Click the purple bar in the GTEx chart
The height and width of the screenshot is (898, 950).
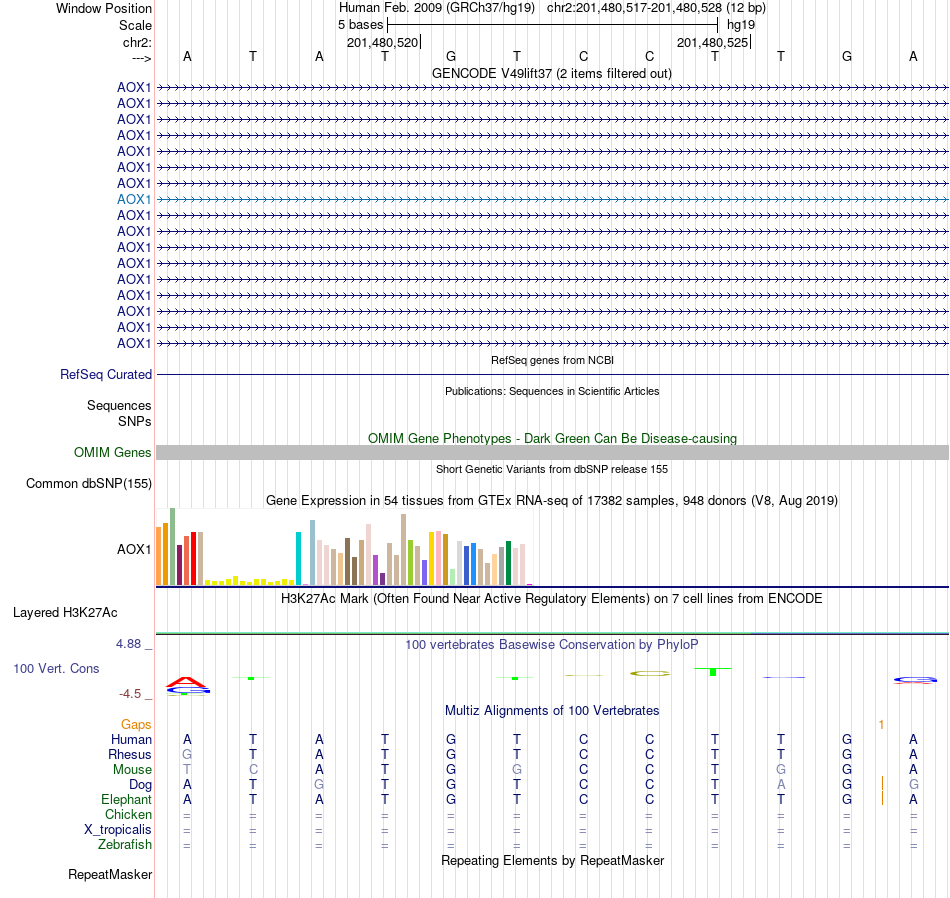click(x=376, y=570)
